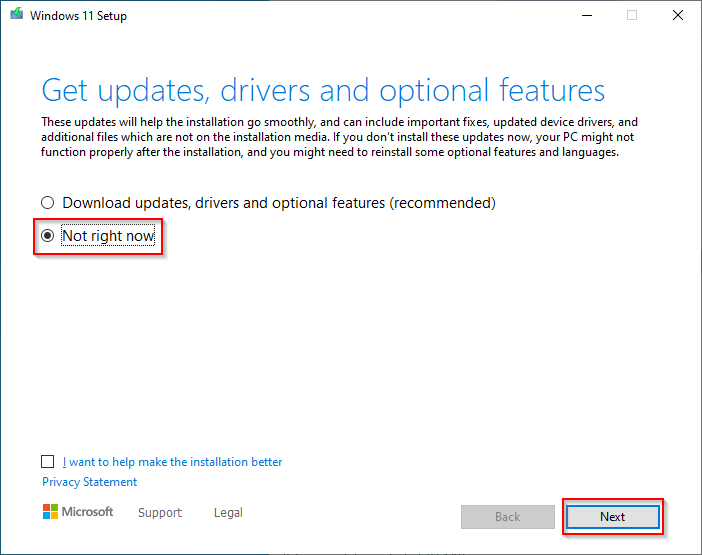Click the Windows 11 Setup title bar icon
This screenshot has width=702, height=555.
(x=17, y=14)
